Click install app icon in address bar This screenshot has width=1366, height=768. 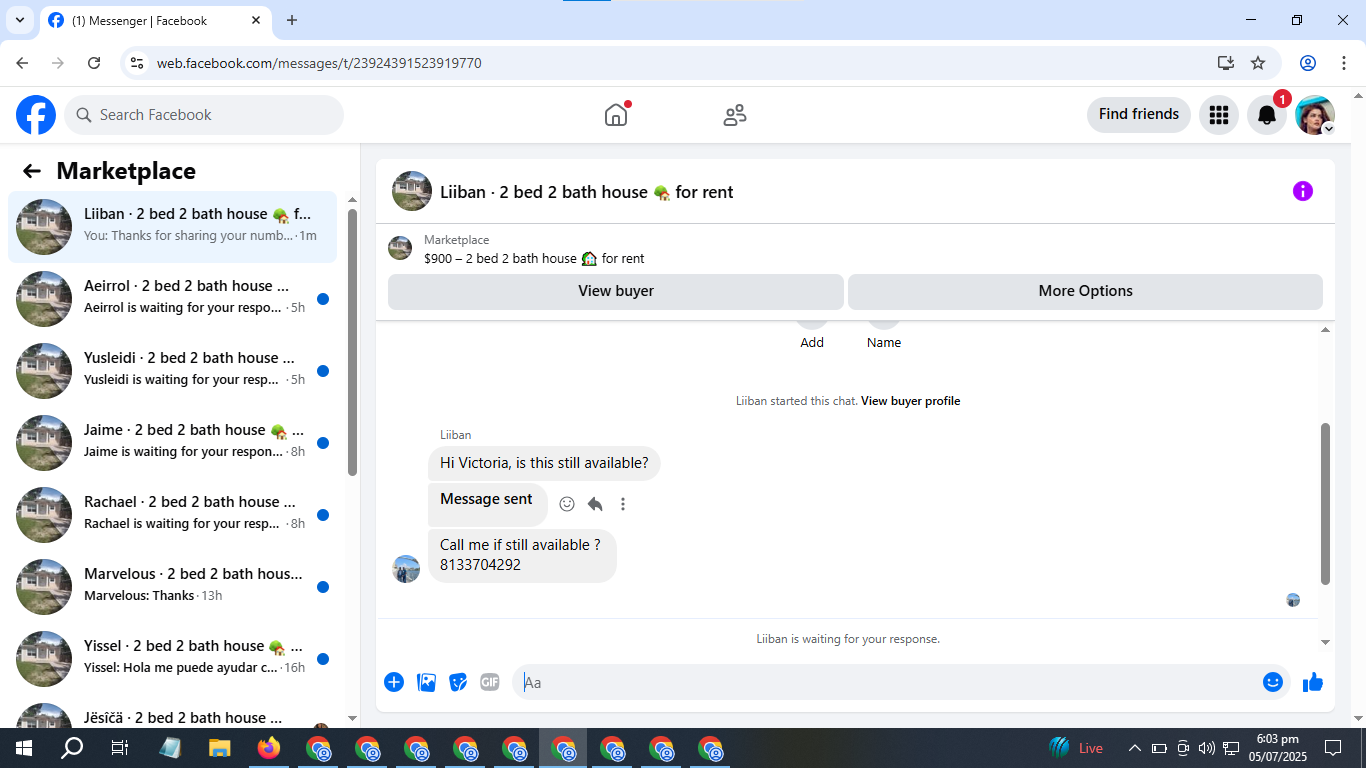point(1226,63)
